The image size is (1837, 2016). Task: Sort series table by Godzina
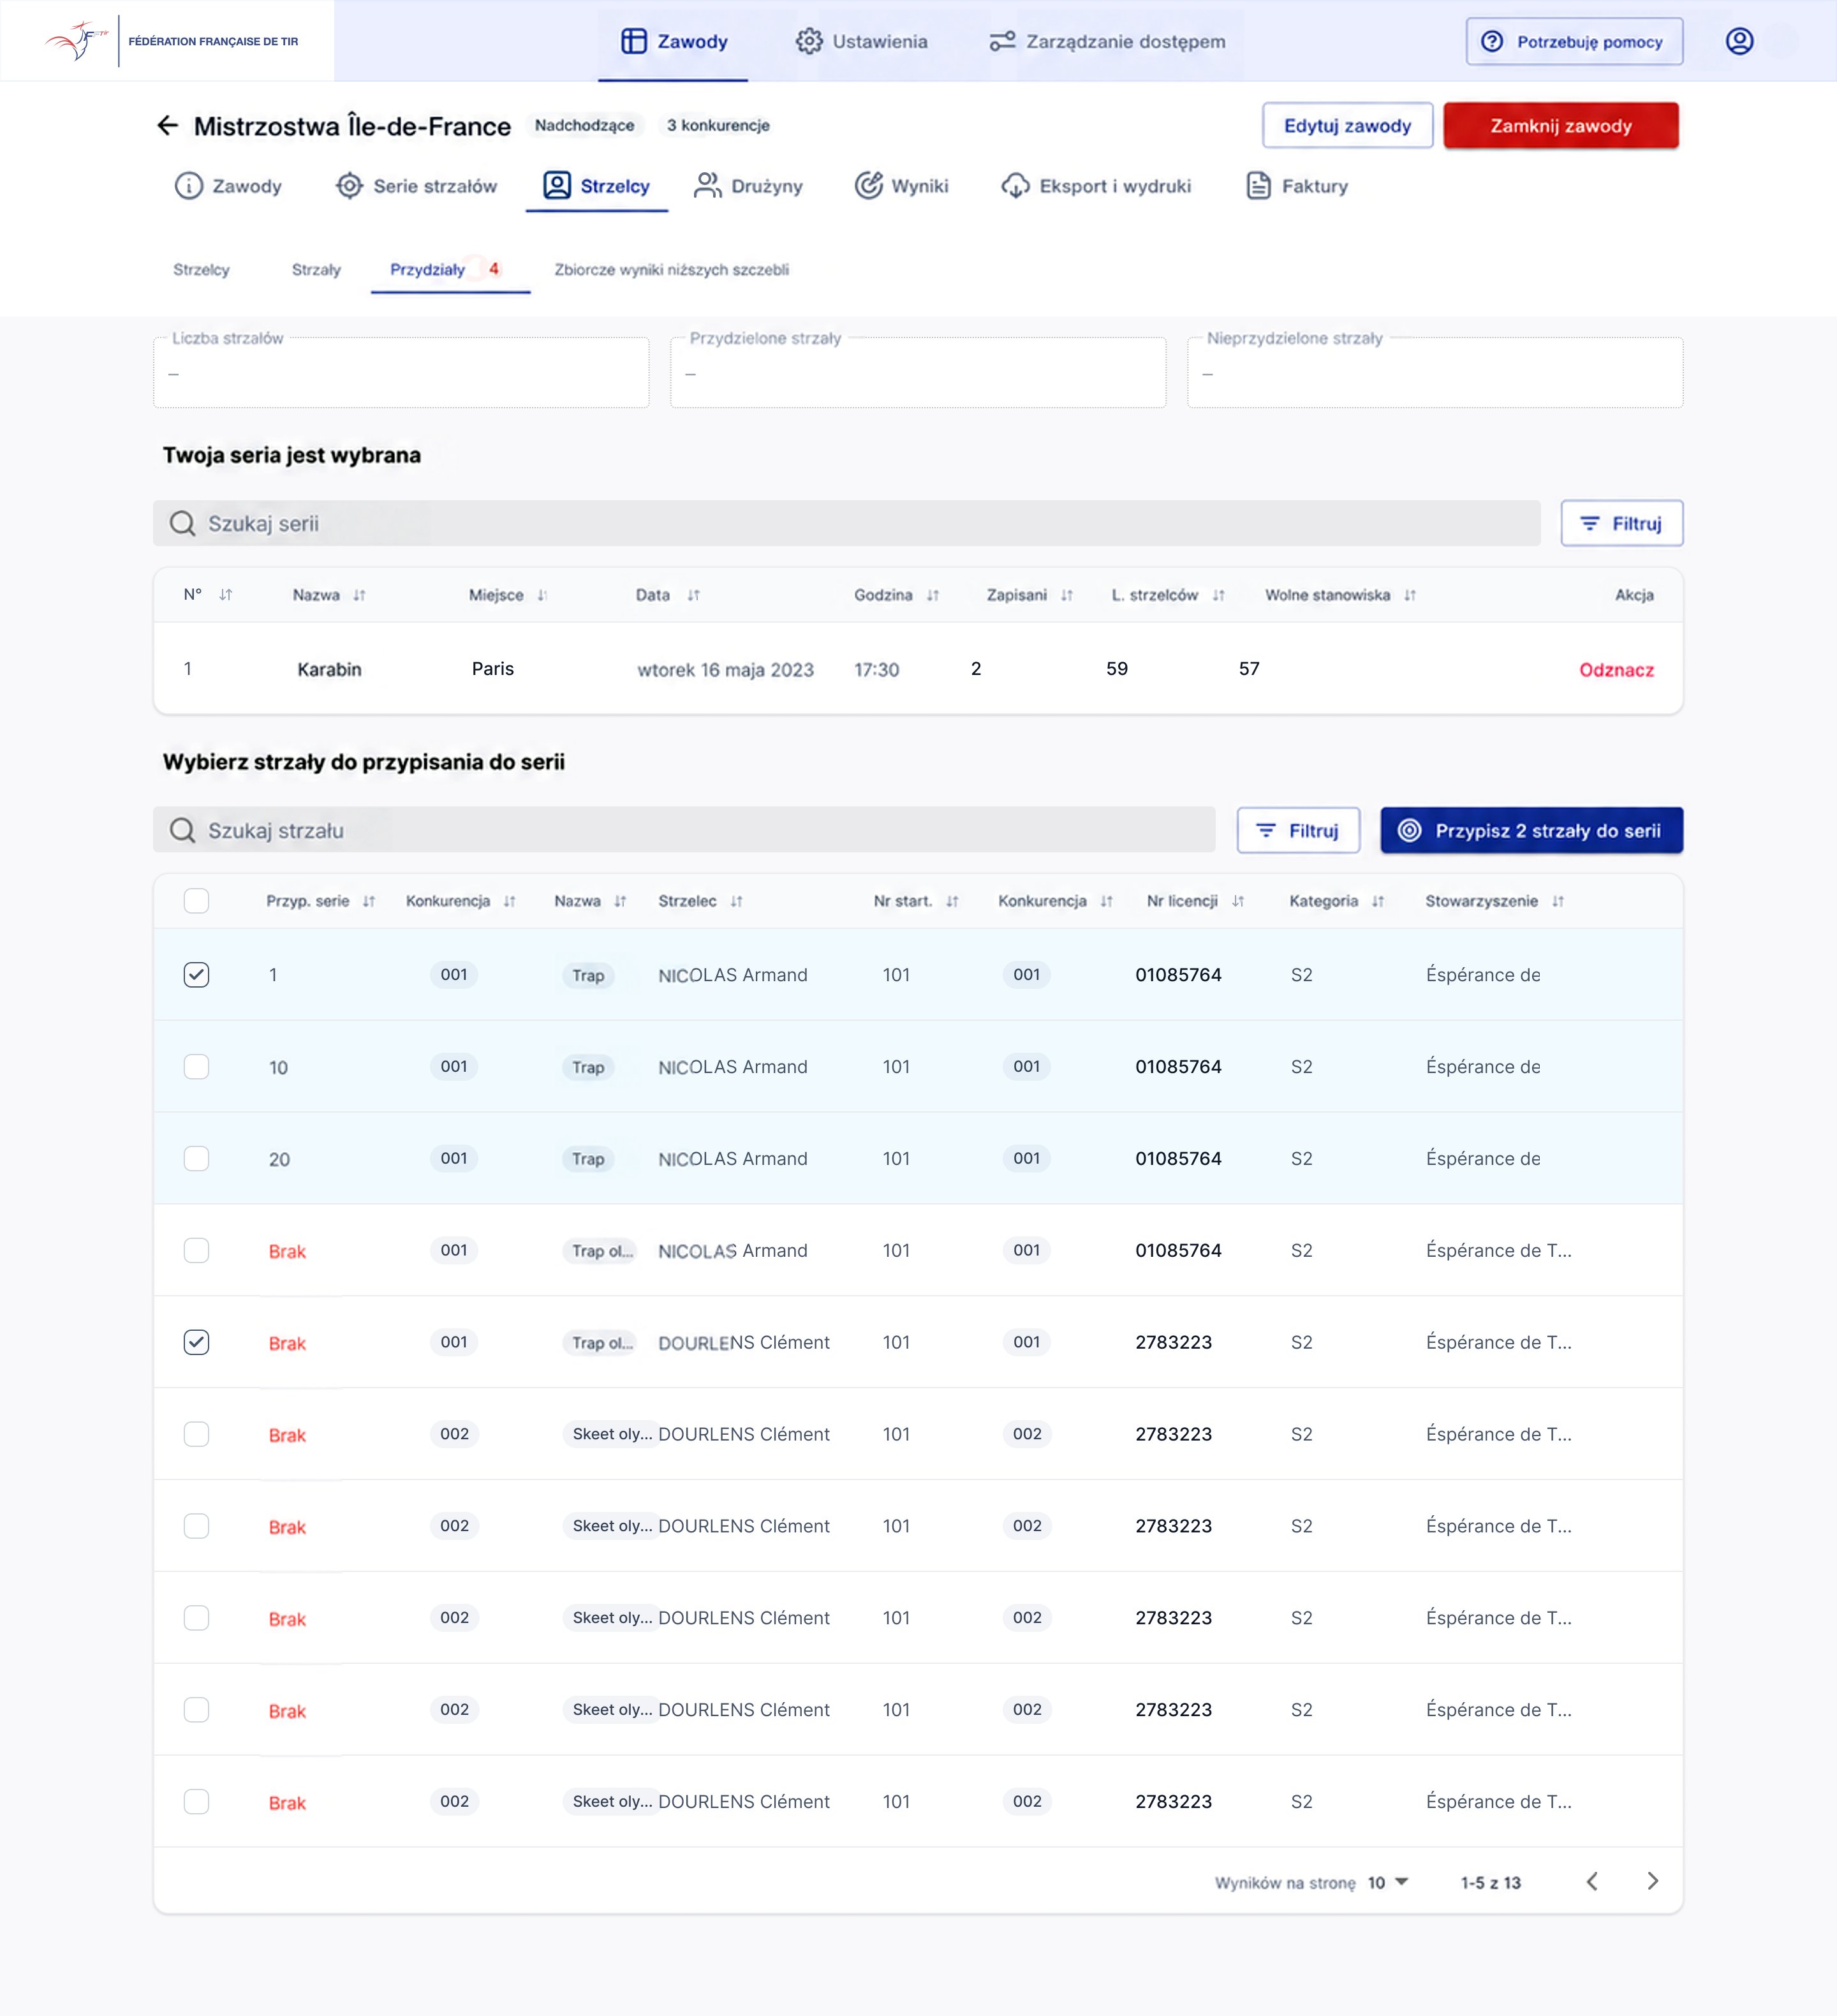933,595
